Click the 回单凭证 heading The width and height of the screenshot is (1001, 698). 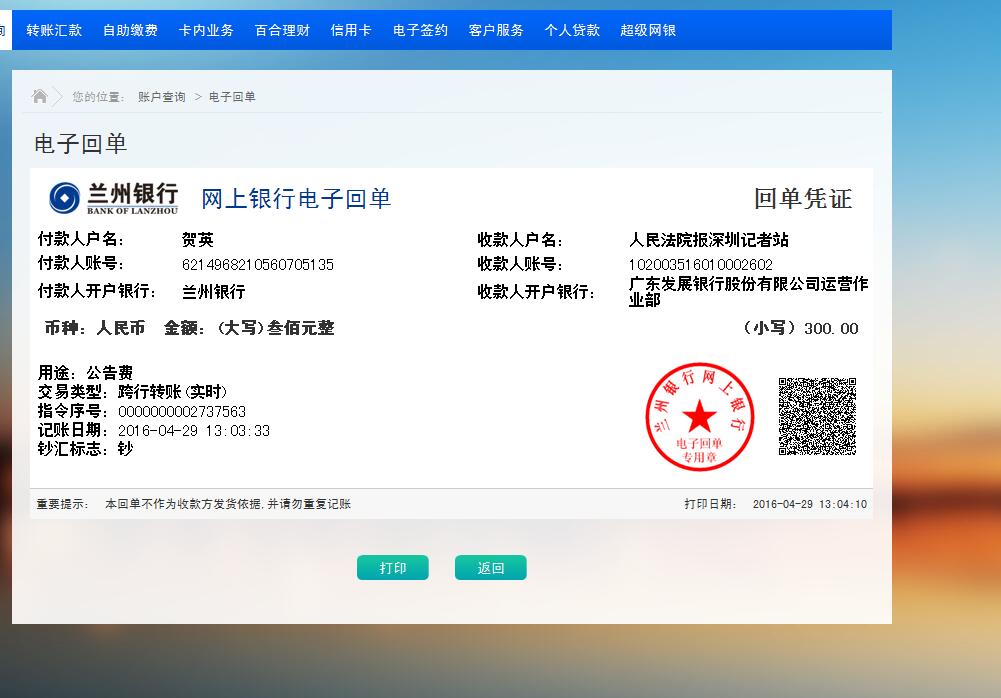803,199
